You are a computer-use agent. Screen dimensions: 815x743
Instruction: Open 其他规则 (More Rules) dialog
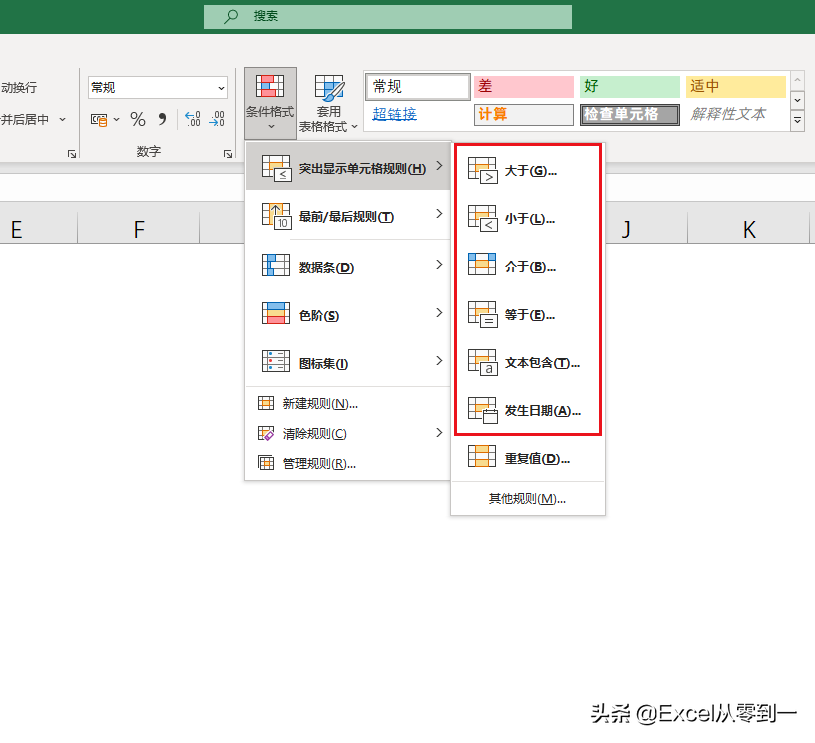tap(528, 498)
